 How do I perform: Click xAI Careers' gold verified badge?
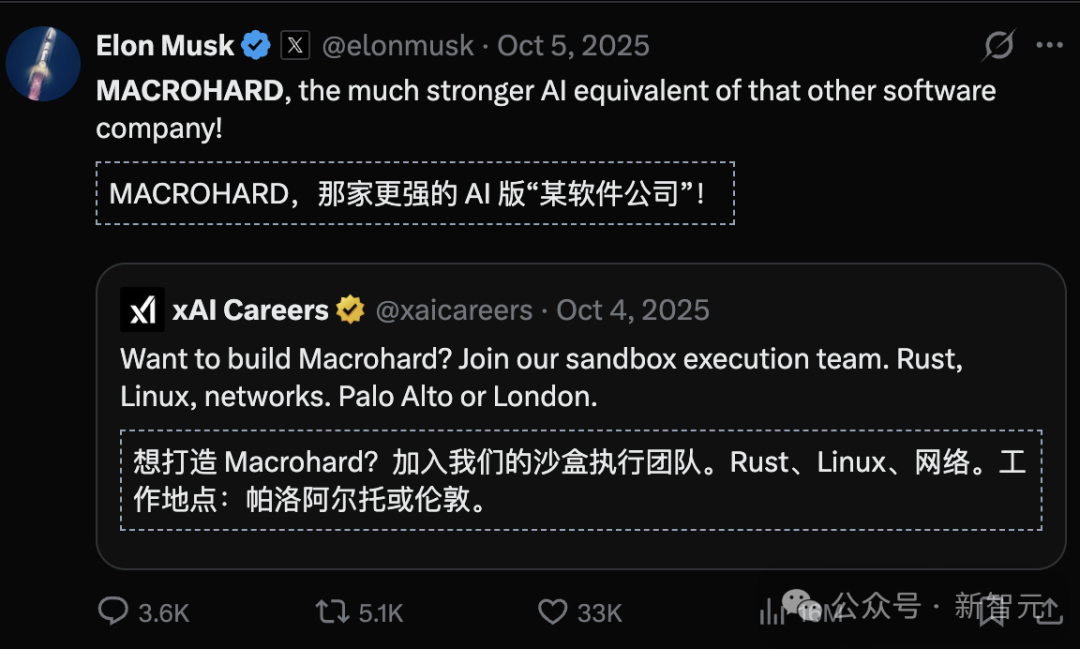(348, 310)
